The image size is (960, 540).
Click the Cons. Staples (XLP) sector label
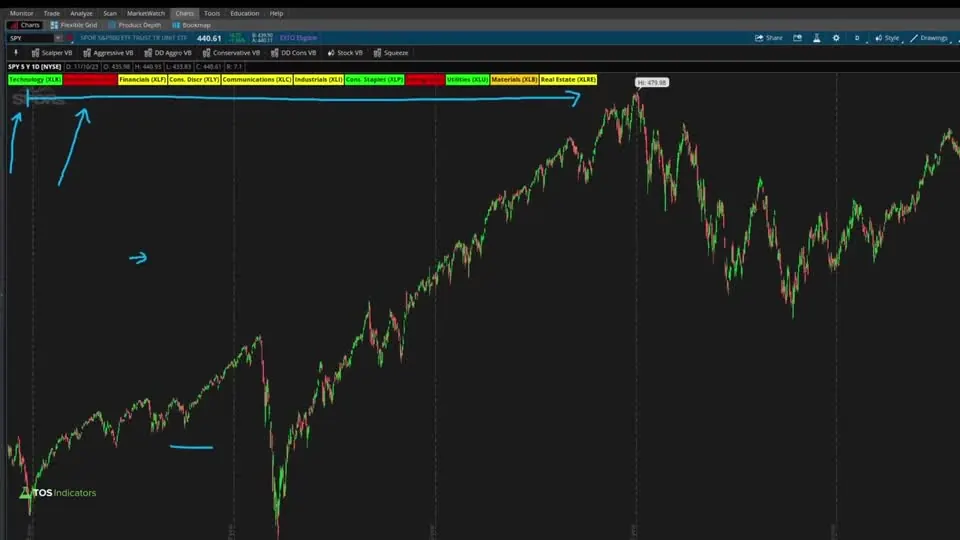click(374, 80)
